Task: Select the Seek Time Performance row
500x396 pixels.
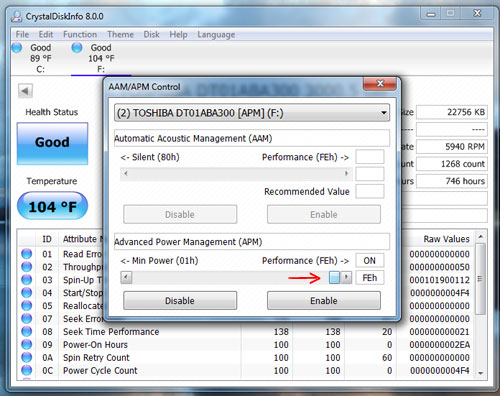Action: (246, 332)
